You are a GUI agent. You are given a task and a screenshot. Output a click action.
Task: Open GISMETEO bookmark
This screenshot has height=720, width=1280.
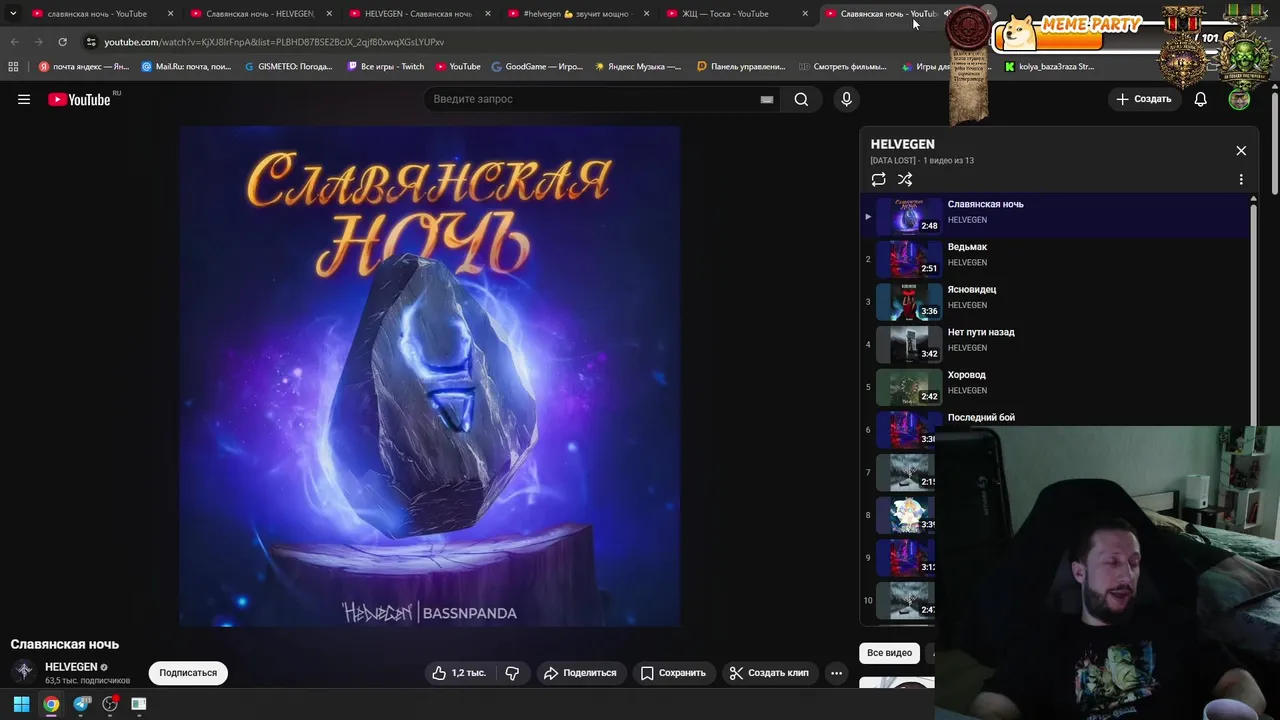point(289,67)
